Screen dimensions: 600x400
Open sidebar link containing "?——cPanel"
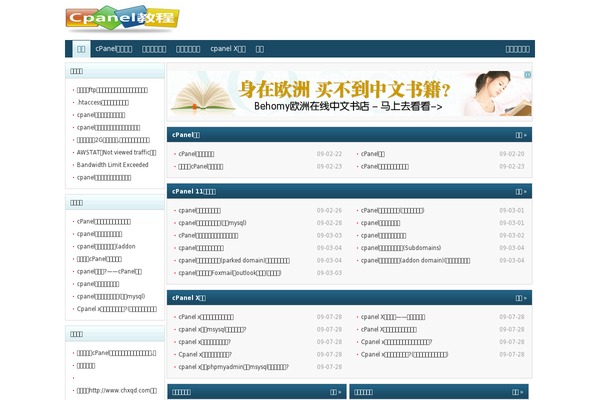[x=109, y=271]
